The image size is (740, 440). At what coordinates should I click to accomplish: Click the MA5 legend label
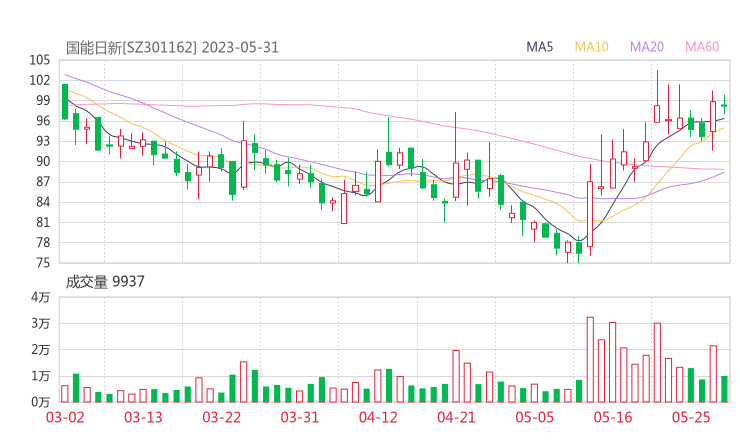point(539,47)
